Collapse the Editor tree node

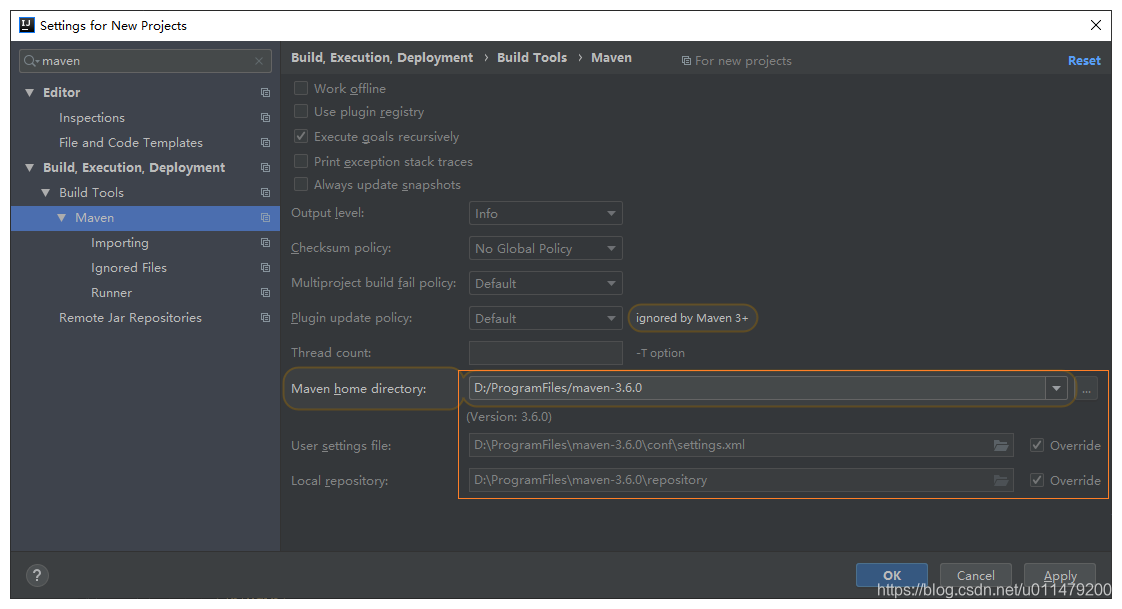29,92
